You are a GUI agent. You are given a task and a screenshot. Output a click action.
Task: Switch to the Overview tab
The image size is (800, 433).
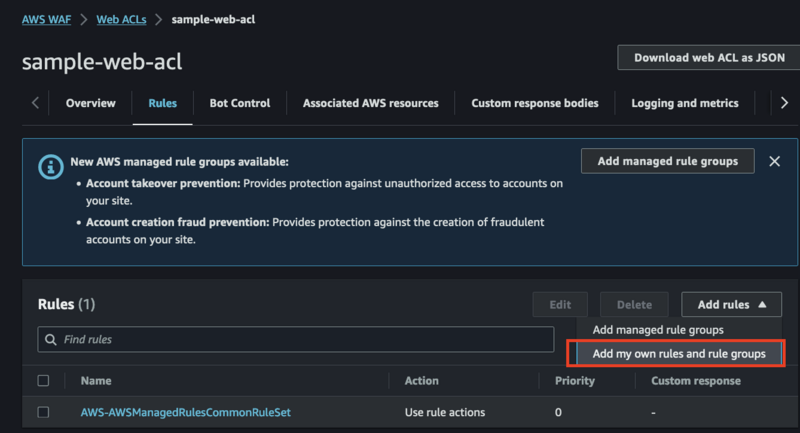[x=90, y=103]
